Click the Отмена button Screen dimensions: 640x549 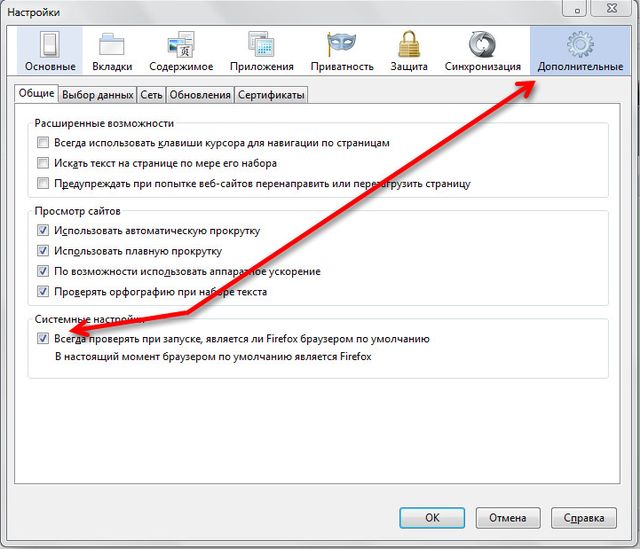pos(508,518)
